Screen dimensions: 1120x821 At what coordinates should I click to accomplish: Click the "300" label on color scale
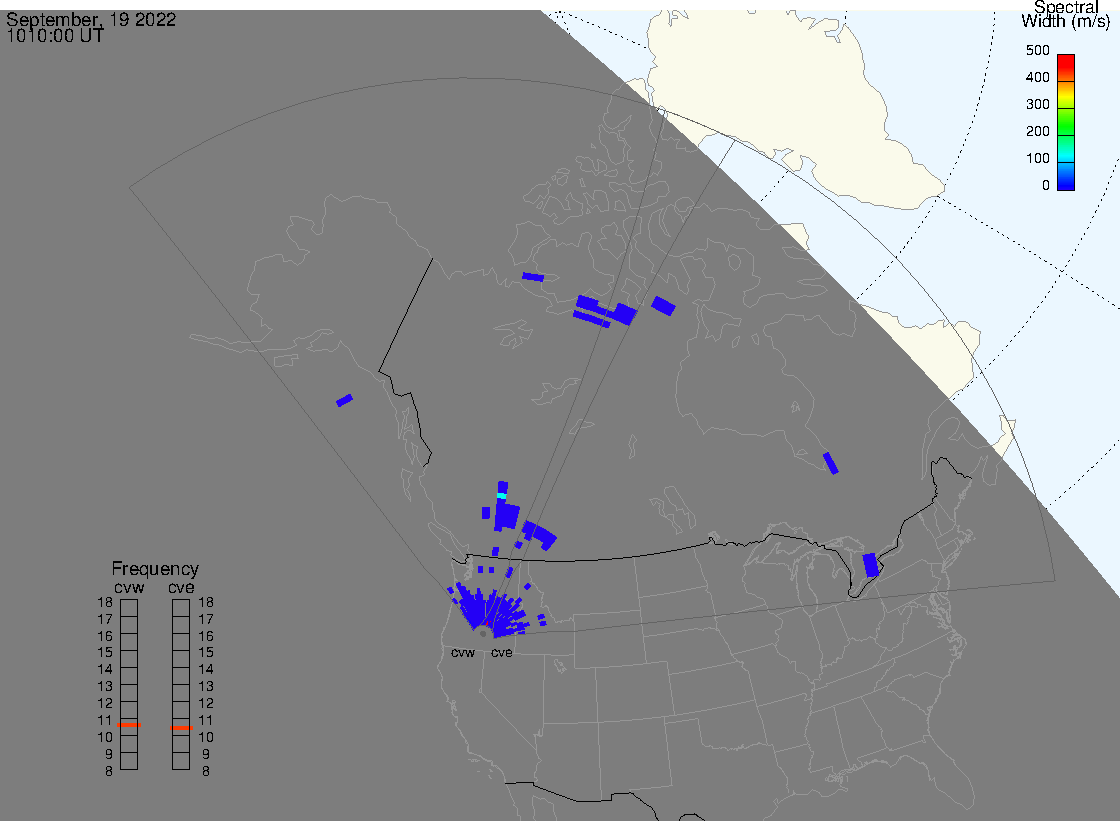pyautogui.click(x=1037, y=104)
